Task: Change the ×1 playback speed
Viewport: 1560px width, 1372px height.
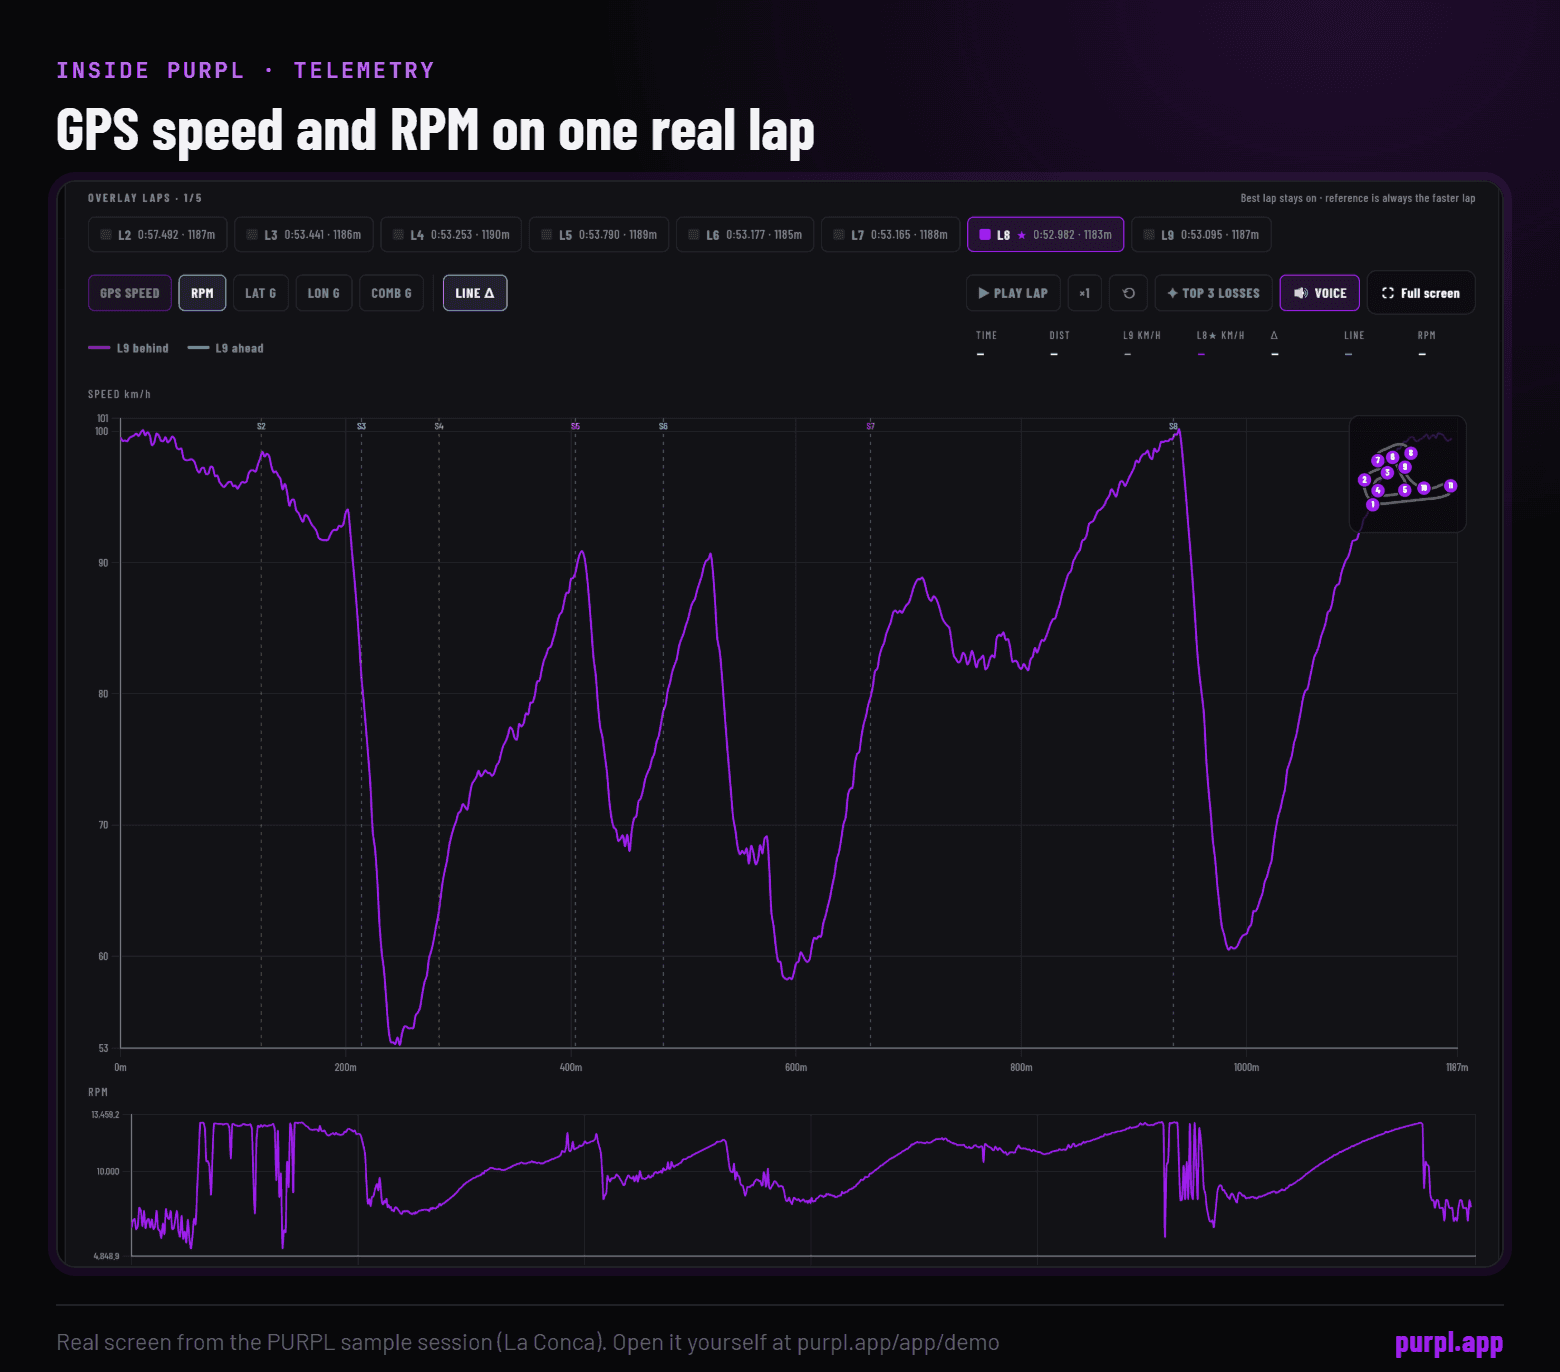Action: [1085, 293]
